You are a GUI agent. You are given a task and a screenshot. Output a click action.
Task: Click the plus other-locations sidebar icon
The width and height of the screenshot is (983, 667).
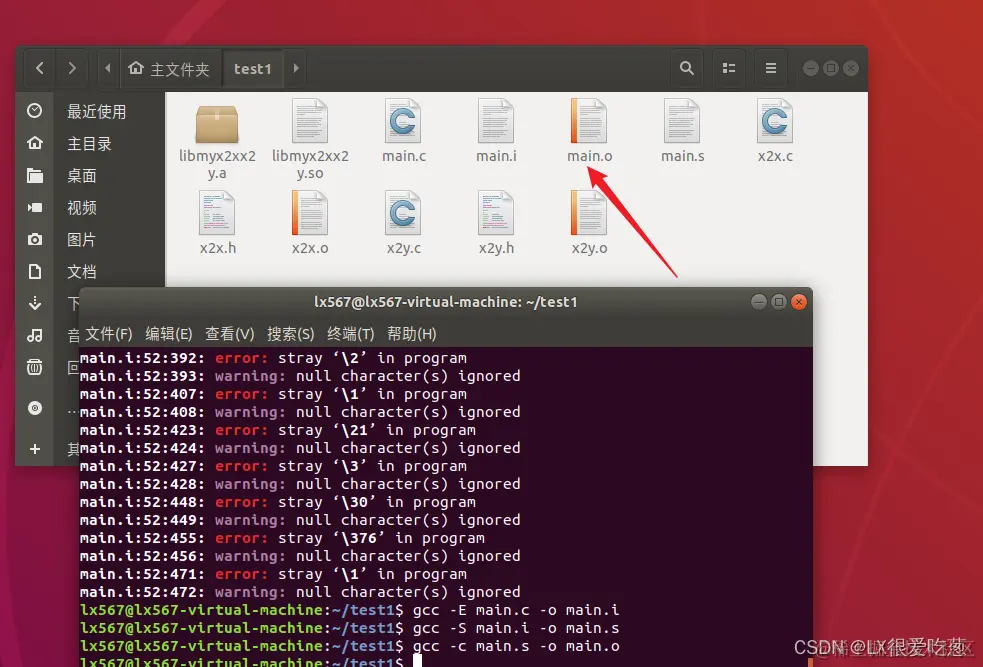34,449
